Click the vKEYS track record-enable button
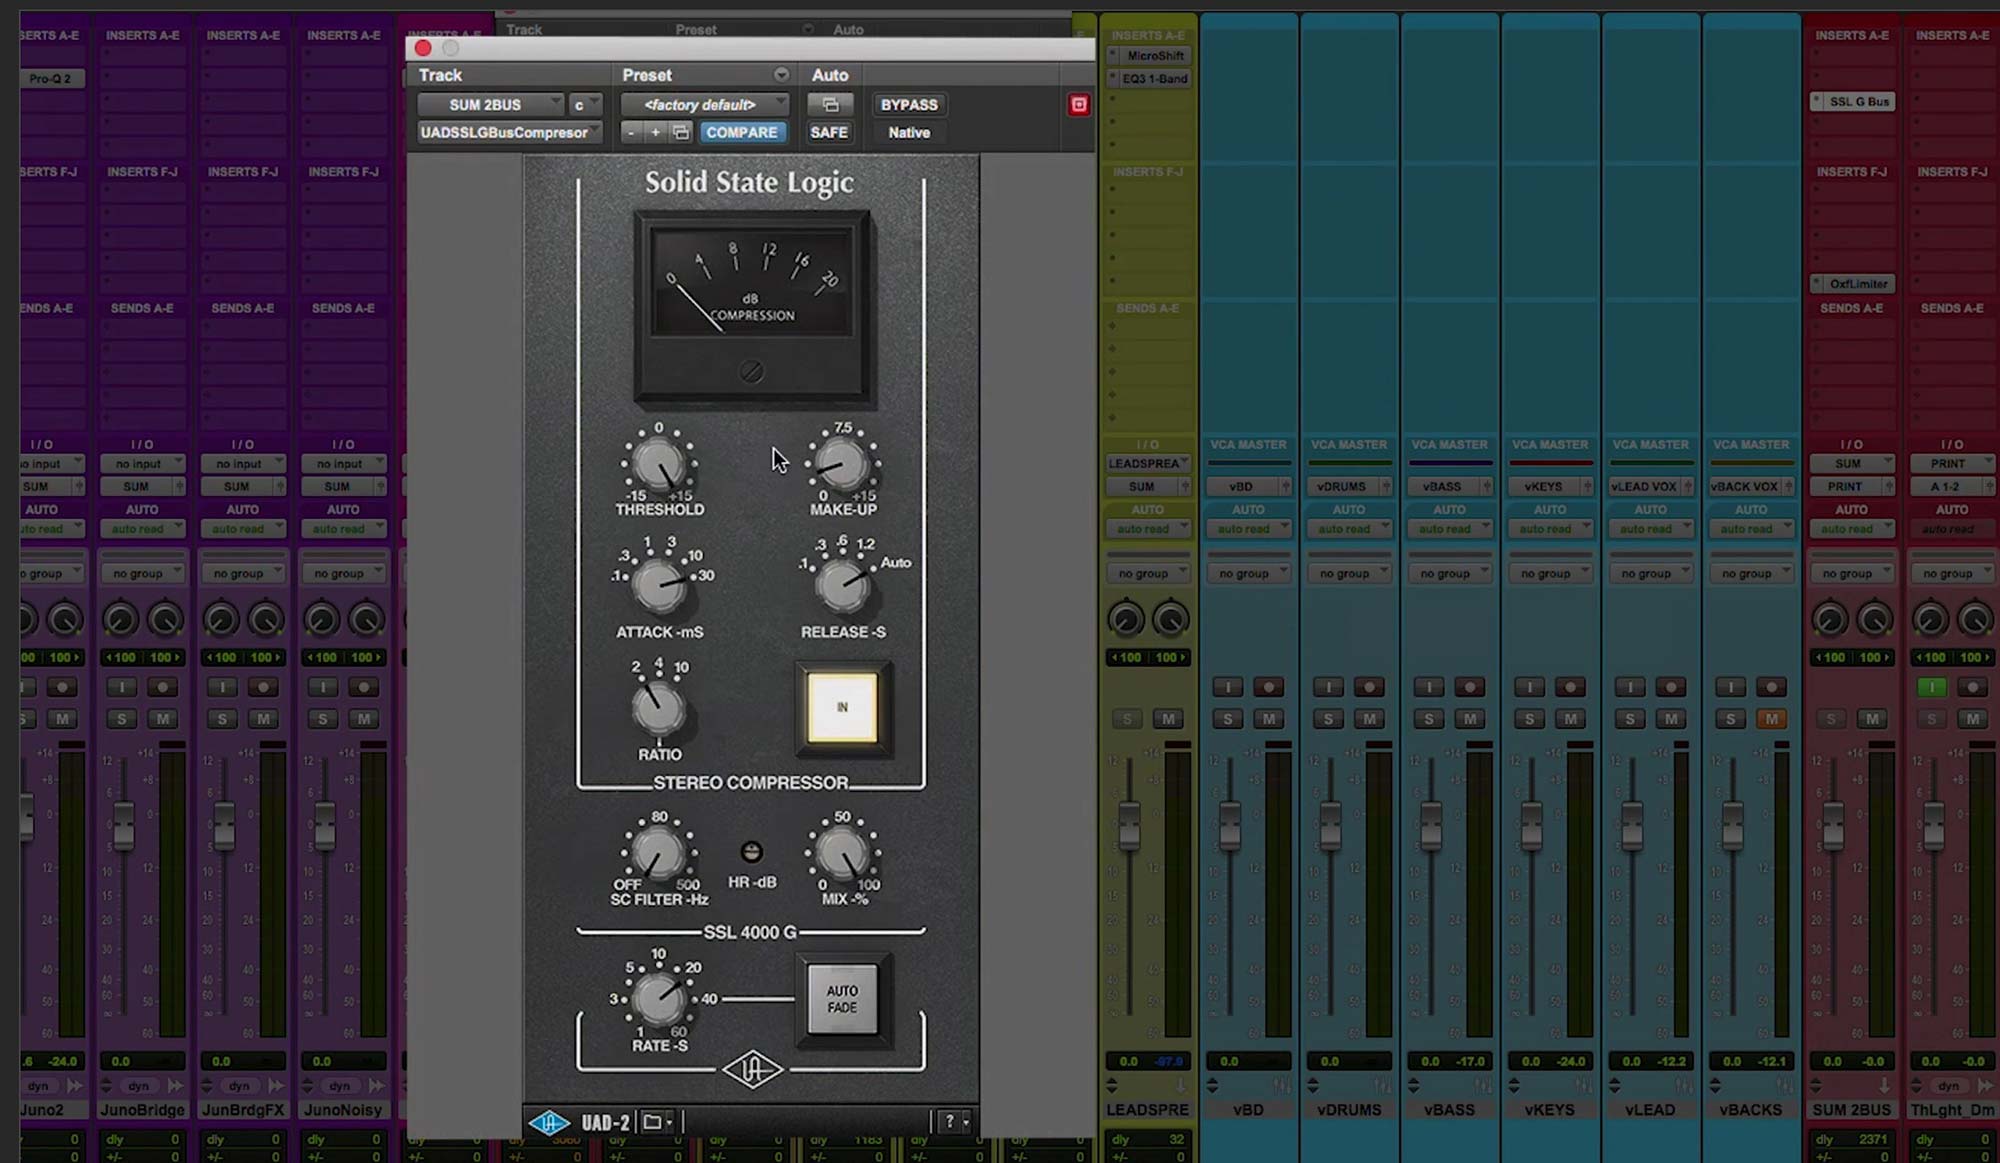The height and width of the screenshot is (1163, 2000). coord(1570,687)
